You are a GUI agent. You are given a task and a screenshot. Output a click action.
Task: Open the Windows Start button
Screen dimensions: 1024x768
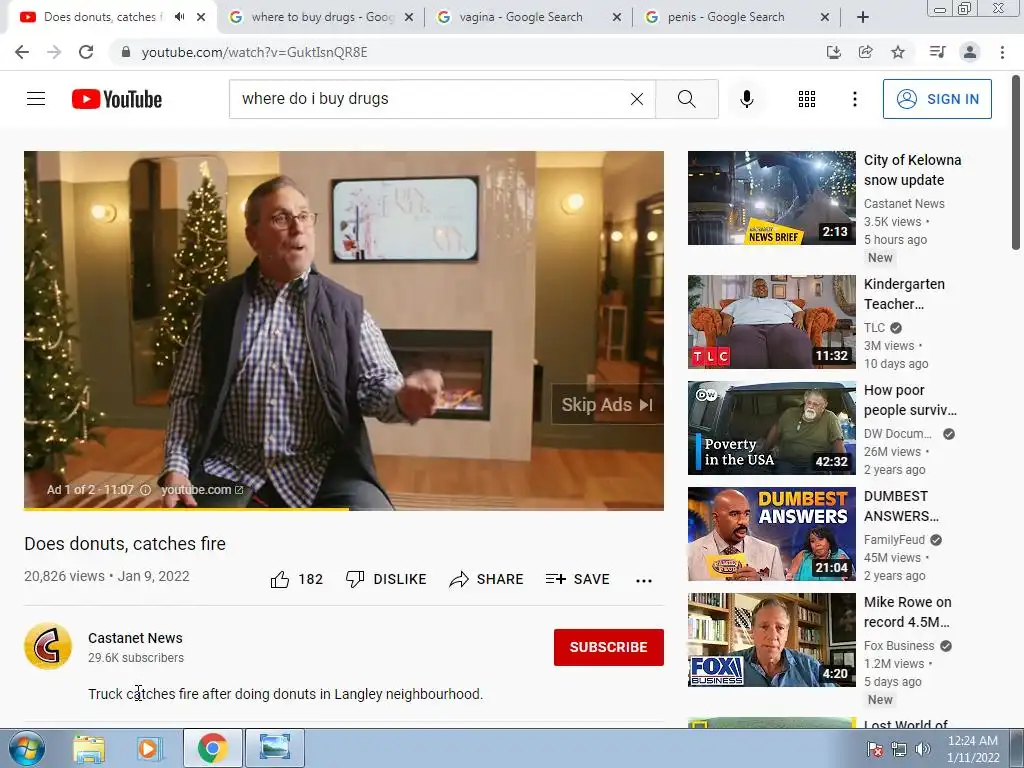(x=26, y=748)
